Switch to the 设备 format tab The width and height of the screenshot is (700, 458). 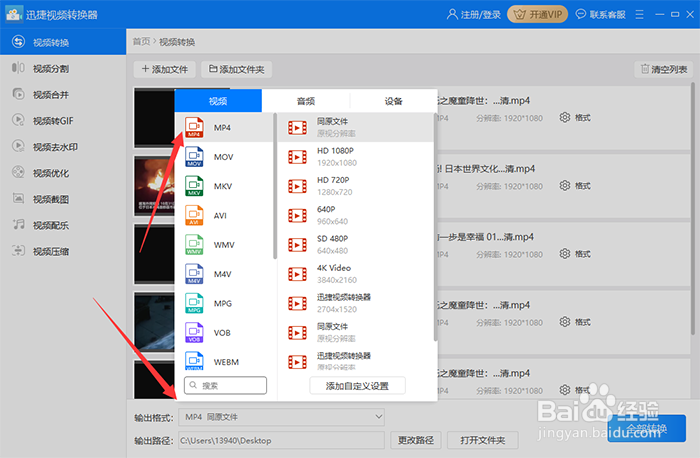click(x=393, y=101)
